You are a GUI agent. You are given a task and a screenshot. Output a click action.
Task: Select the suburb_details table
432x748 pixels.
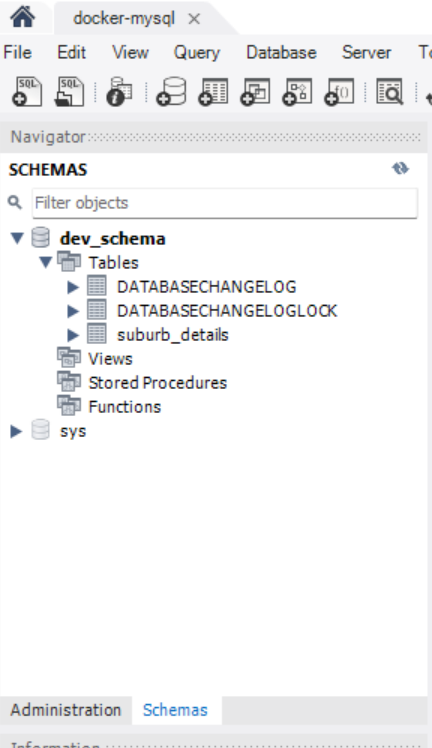point(173,335)
